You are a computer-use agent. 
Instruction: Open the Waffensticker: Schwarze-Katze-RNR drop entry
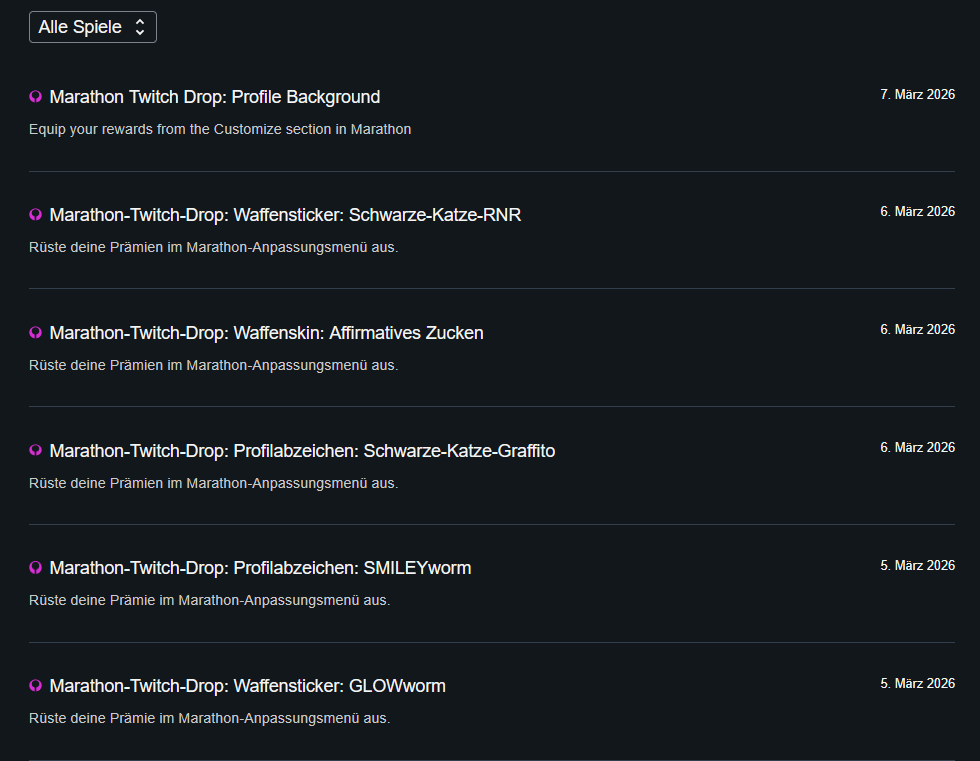285,215
